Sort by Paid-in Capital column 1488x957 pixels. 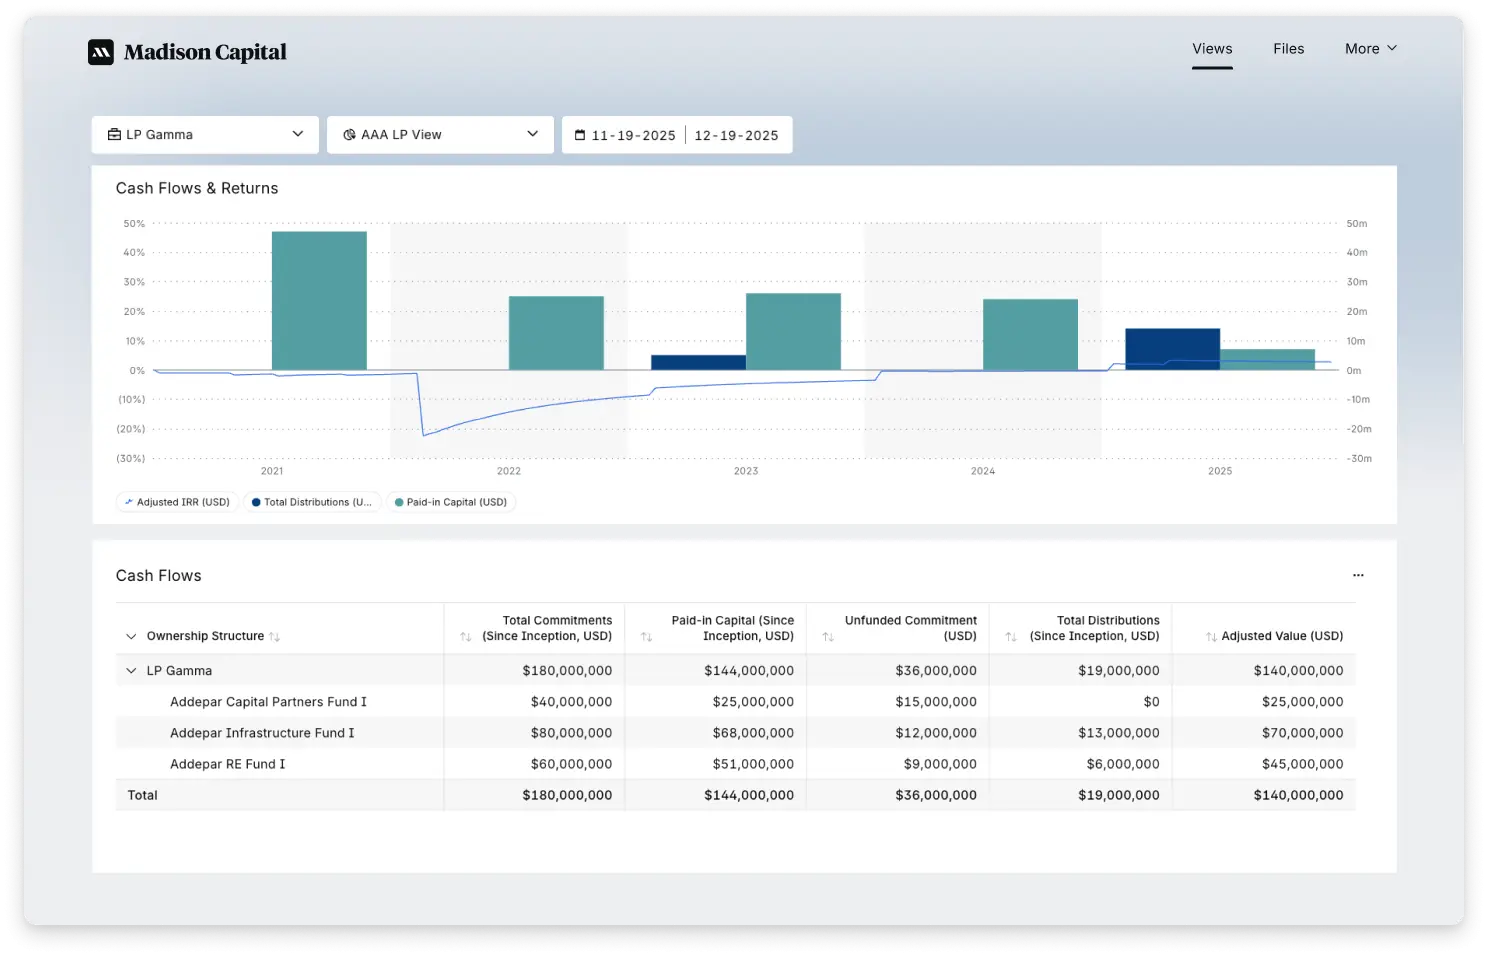tap(646, 637)
